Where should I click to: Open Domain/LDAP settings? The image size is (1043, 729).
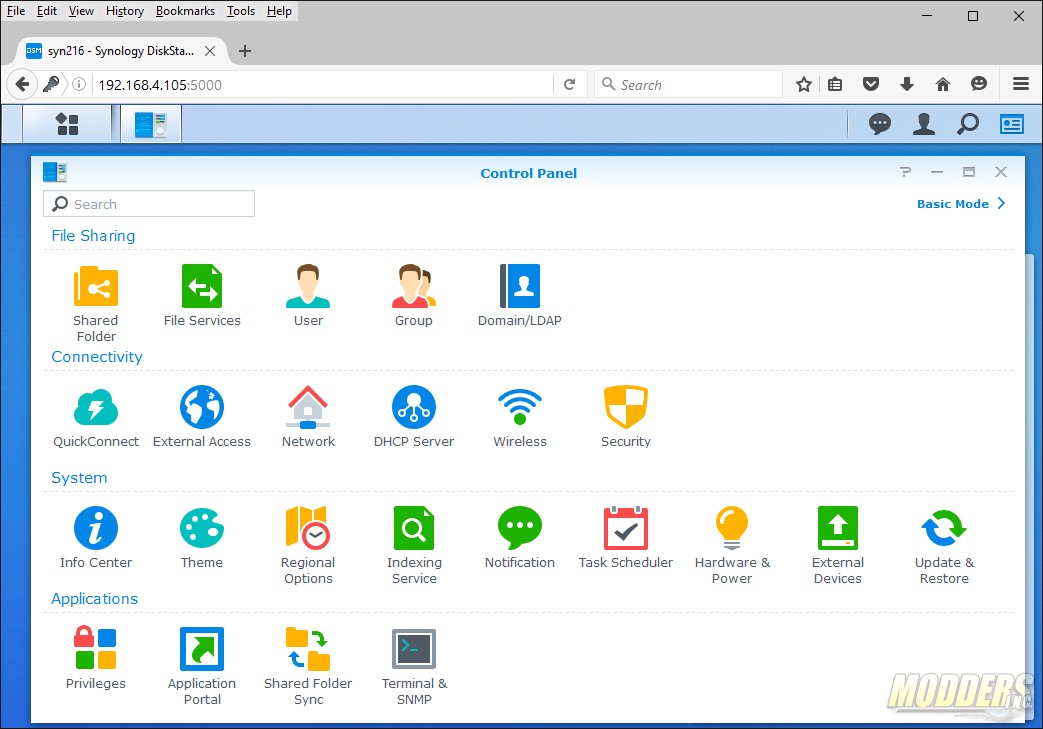tap(520, 296)
